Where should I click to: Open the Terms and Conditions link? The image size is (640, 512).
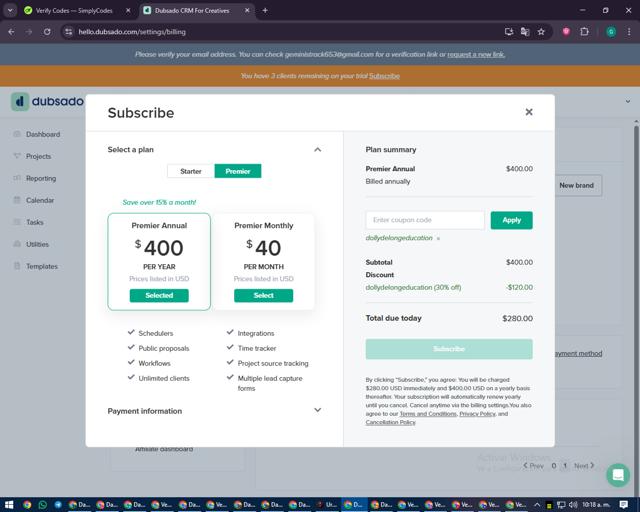click(x=428, y=414)
